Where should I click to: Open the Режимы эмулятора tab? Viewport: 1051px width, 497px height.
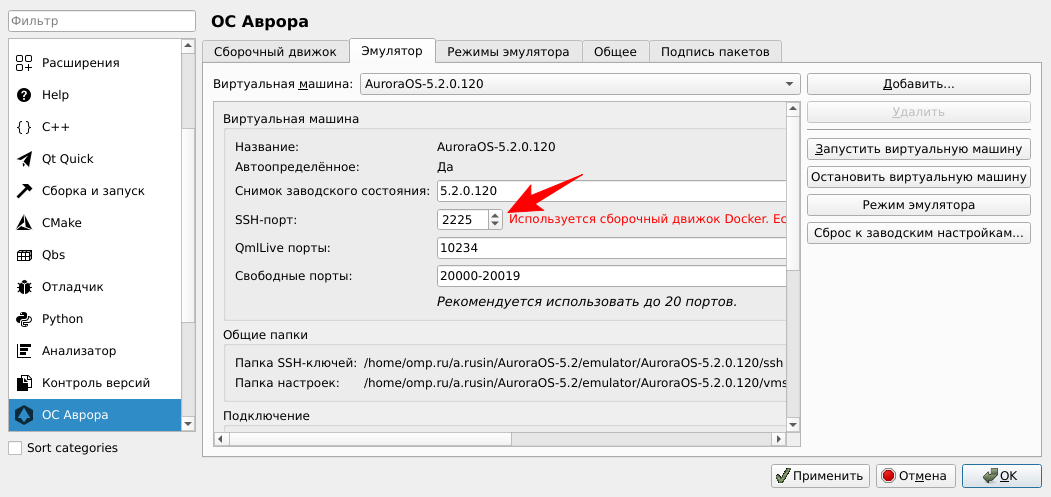pos(508,52)
